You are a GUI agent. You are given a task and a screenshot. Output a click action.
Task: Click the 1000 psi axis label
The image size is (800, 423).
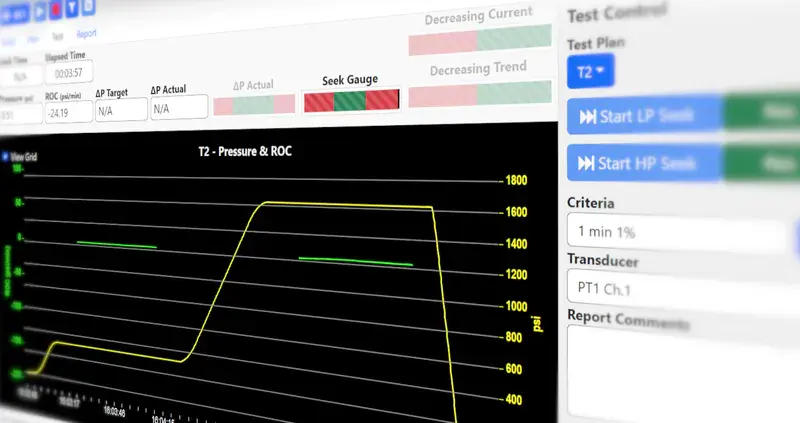pos(516,306)
